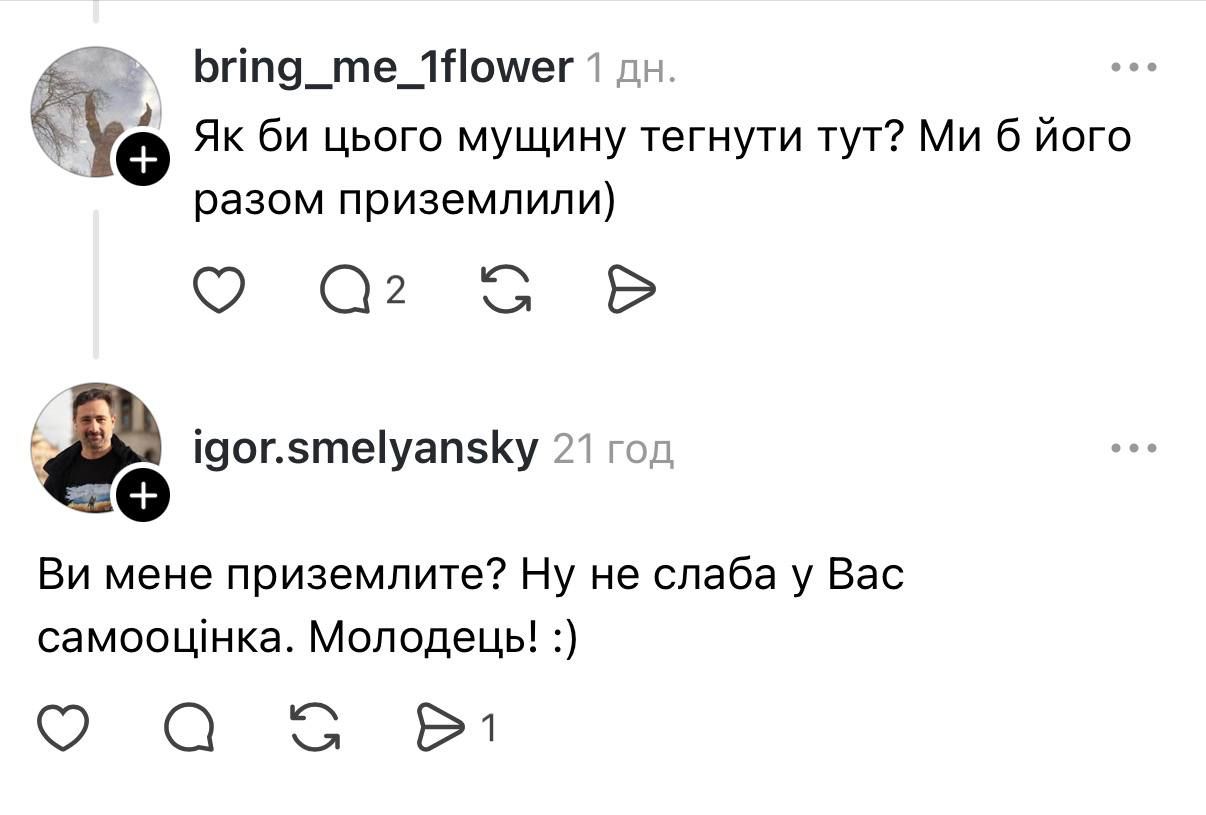Reply to the bring_me_1flower comment

click(x=345, y=291)
